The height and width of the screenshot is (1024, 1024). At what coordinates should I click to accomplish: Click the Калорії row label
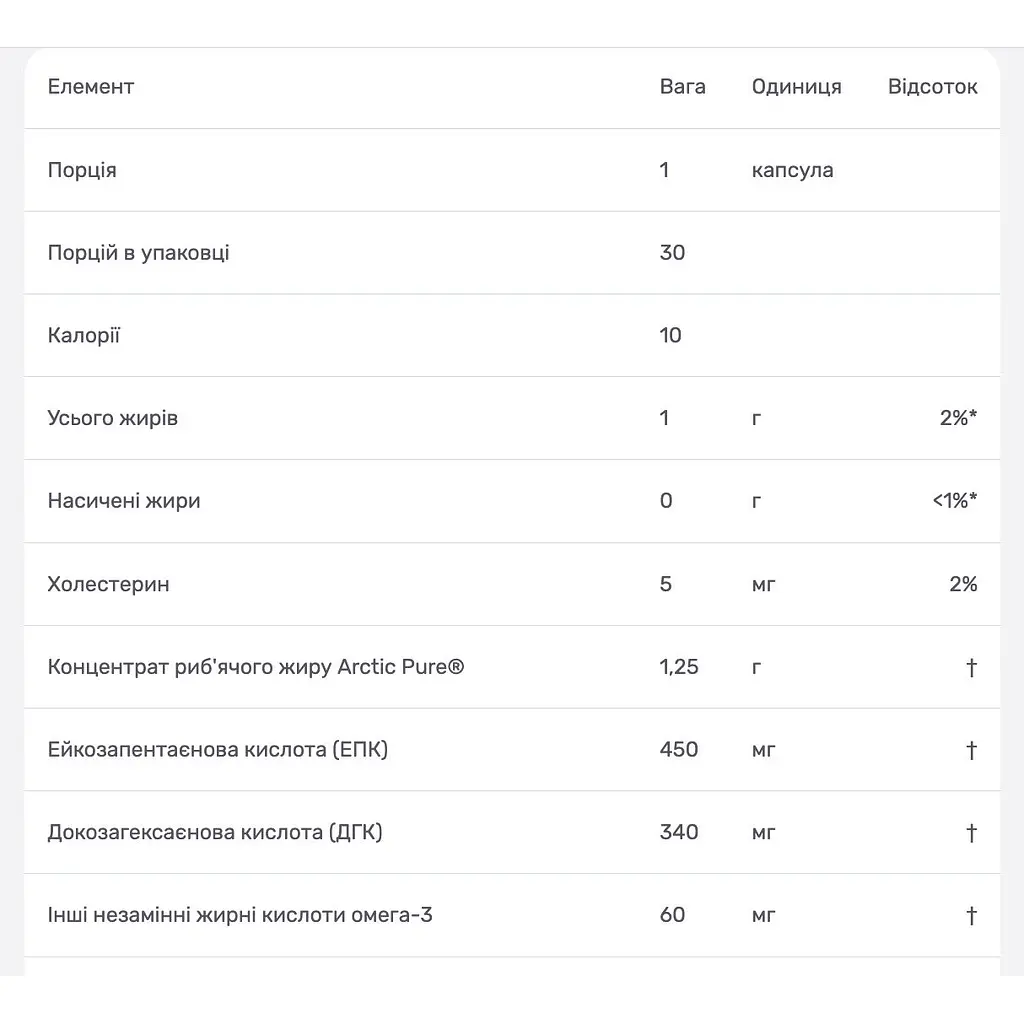[x=84, y=335]
